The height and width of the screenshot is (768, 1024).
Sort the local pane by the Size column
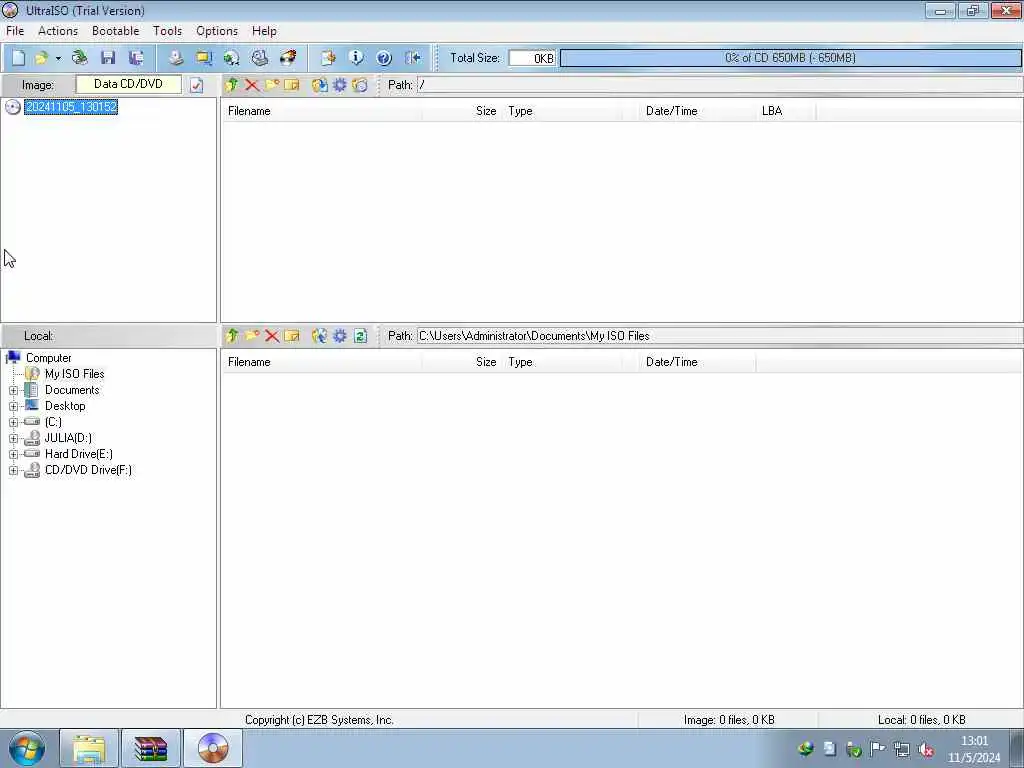point(462,362)
